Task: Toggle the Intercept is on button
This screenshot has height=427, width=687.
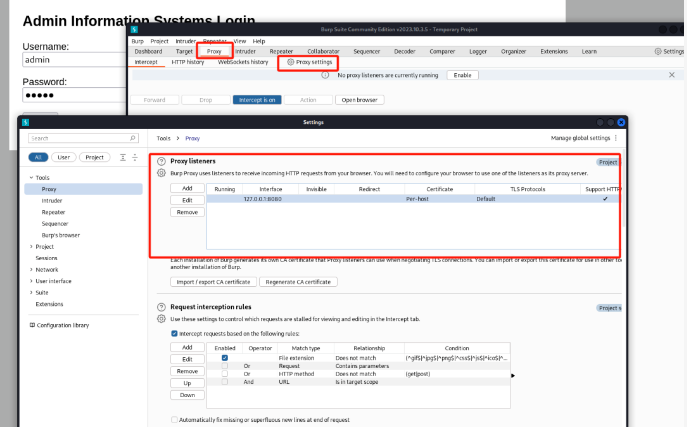Action: (257, 100)
